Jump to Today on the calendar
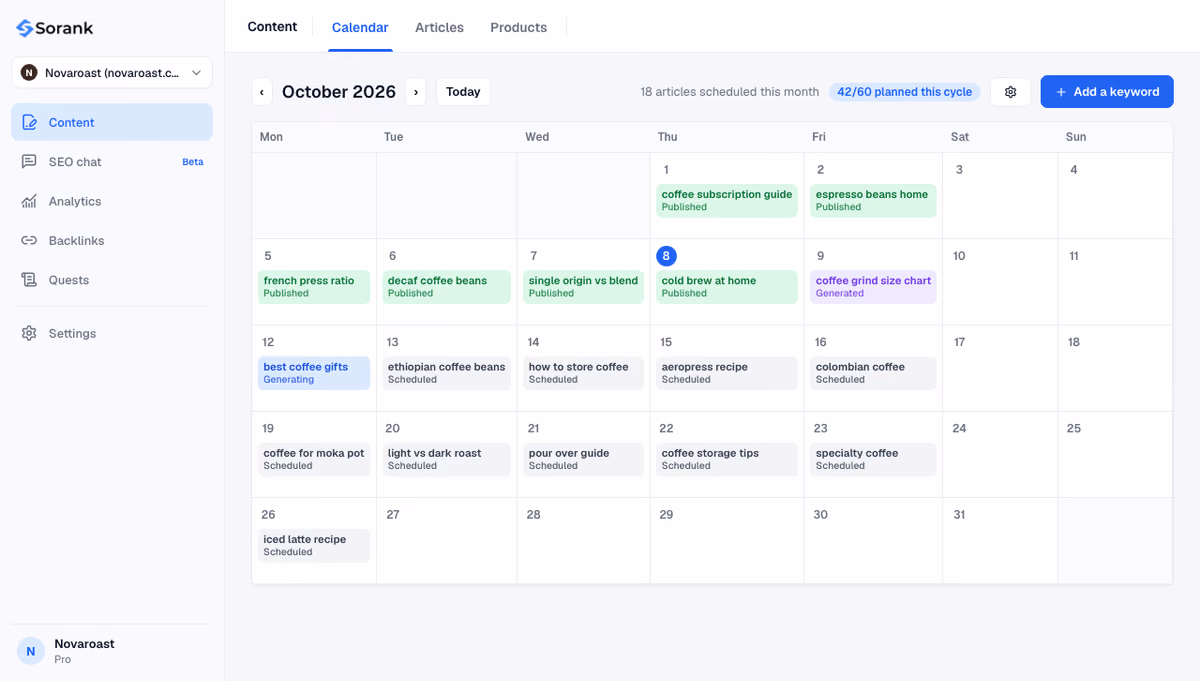Viewport: 1200px width, 681px height. tap(463, 92)
